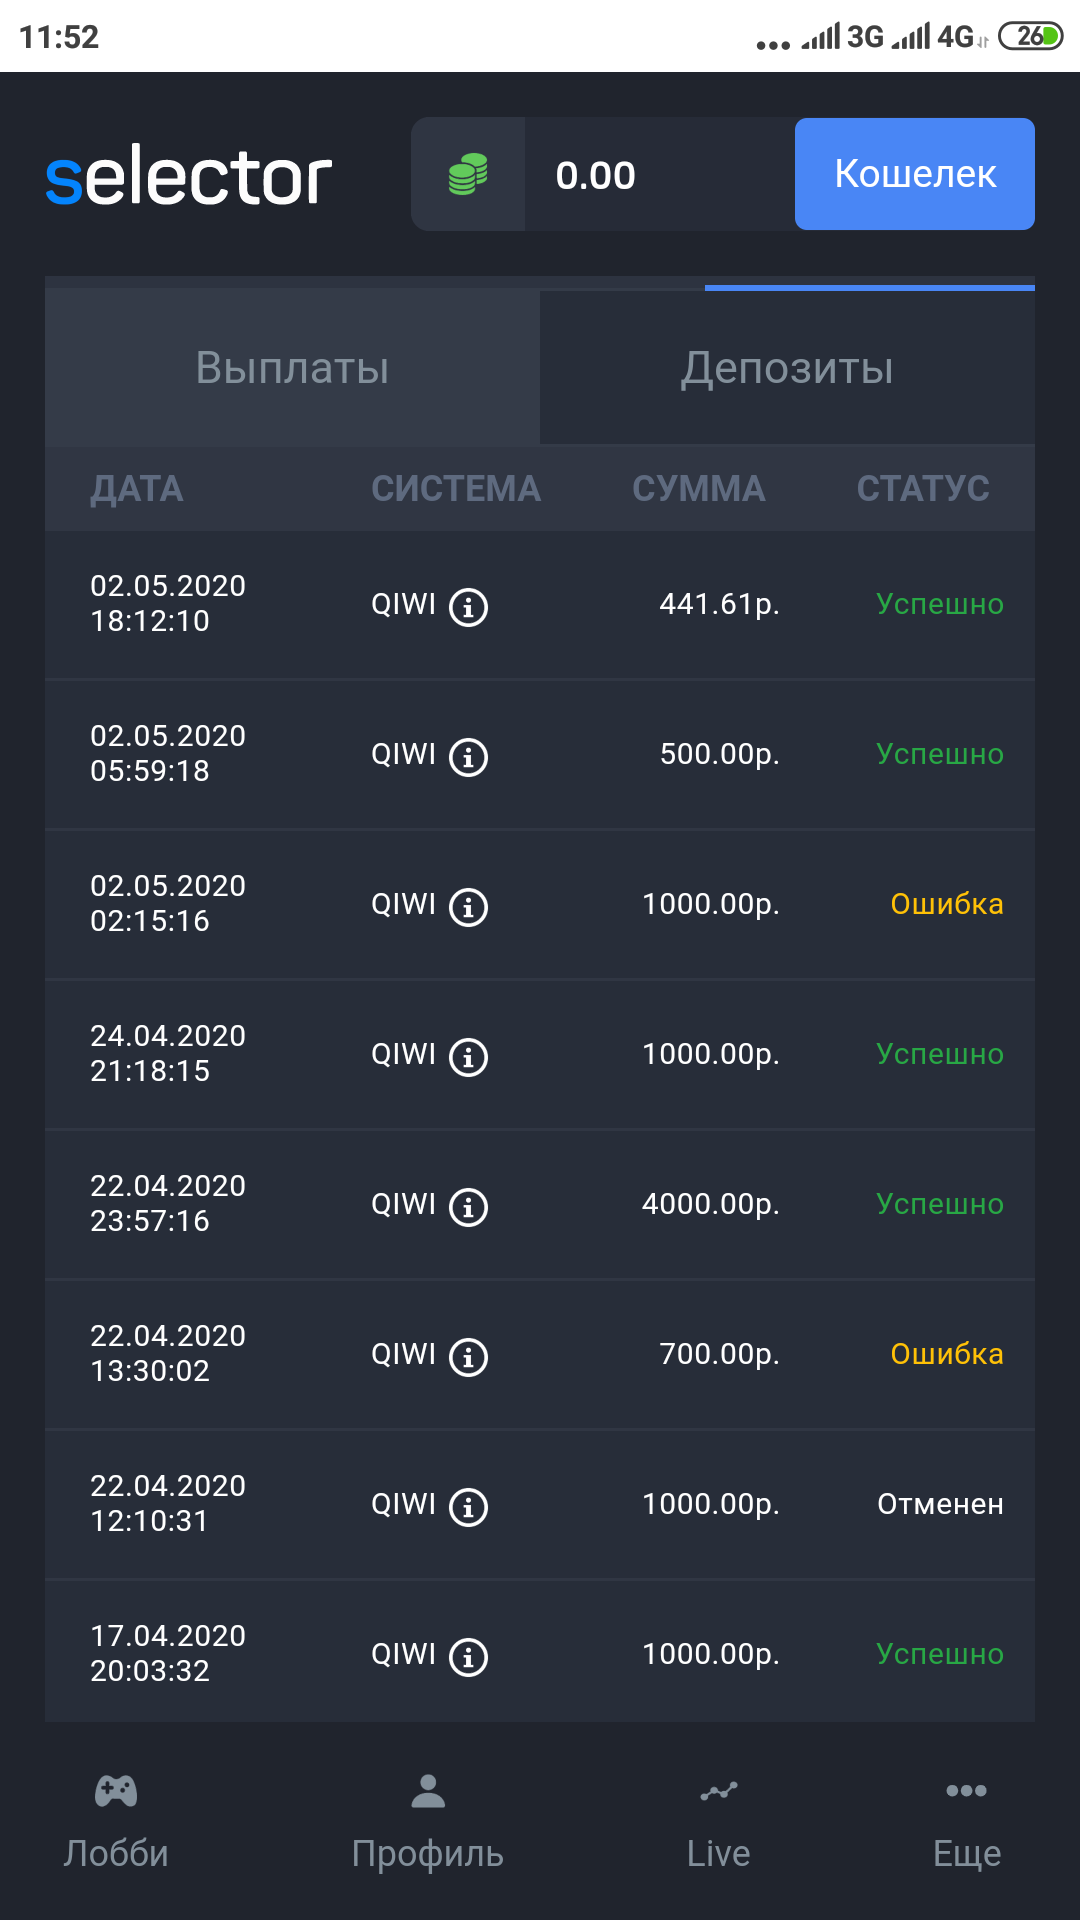Image resolution: width=1080 pixels, height=1920 pixels.
Task: Open QIWI info for 441.61р. deposit
Action: [x=468, y=607]
